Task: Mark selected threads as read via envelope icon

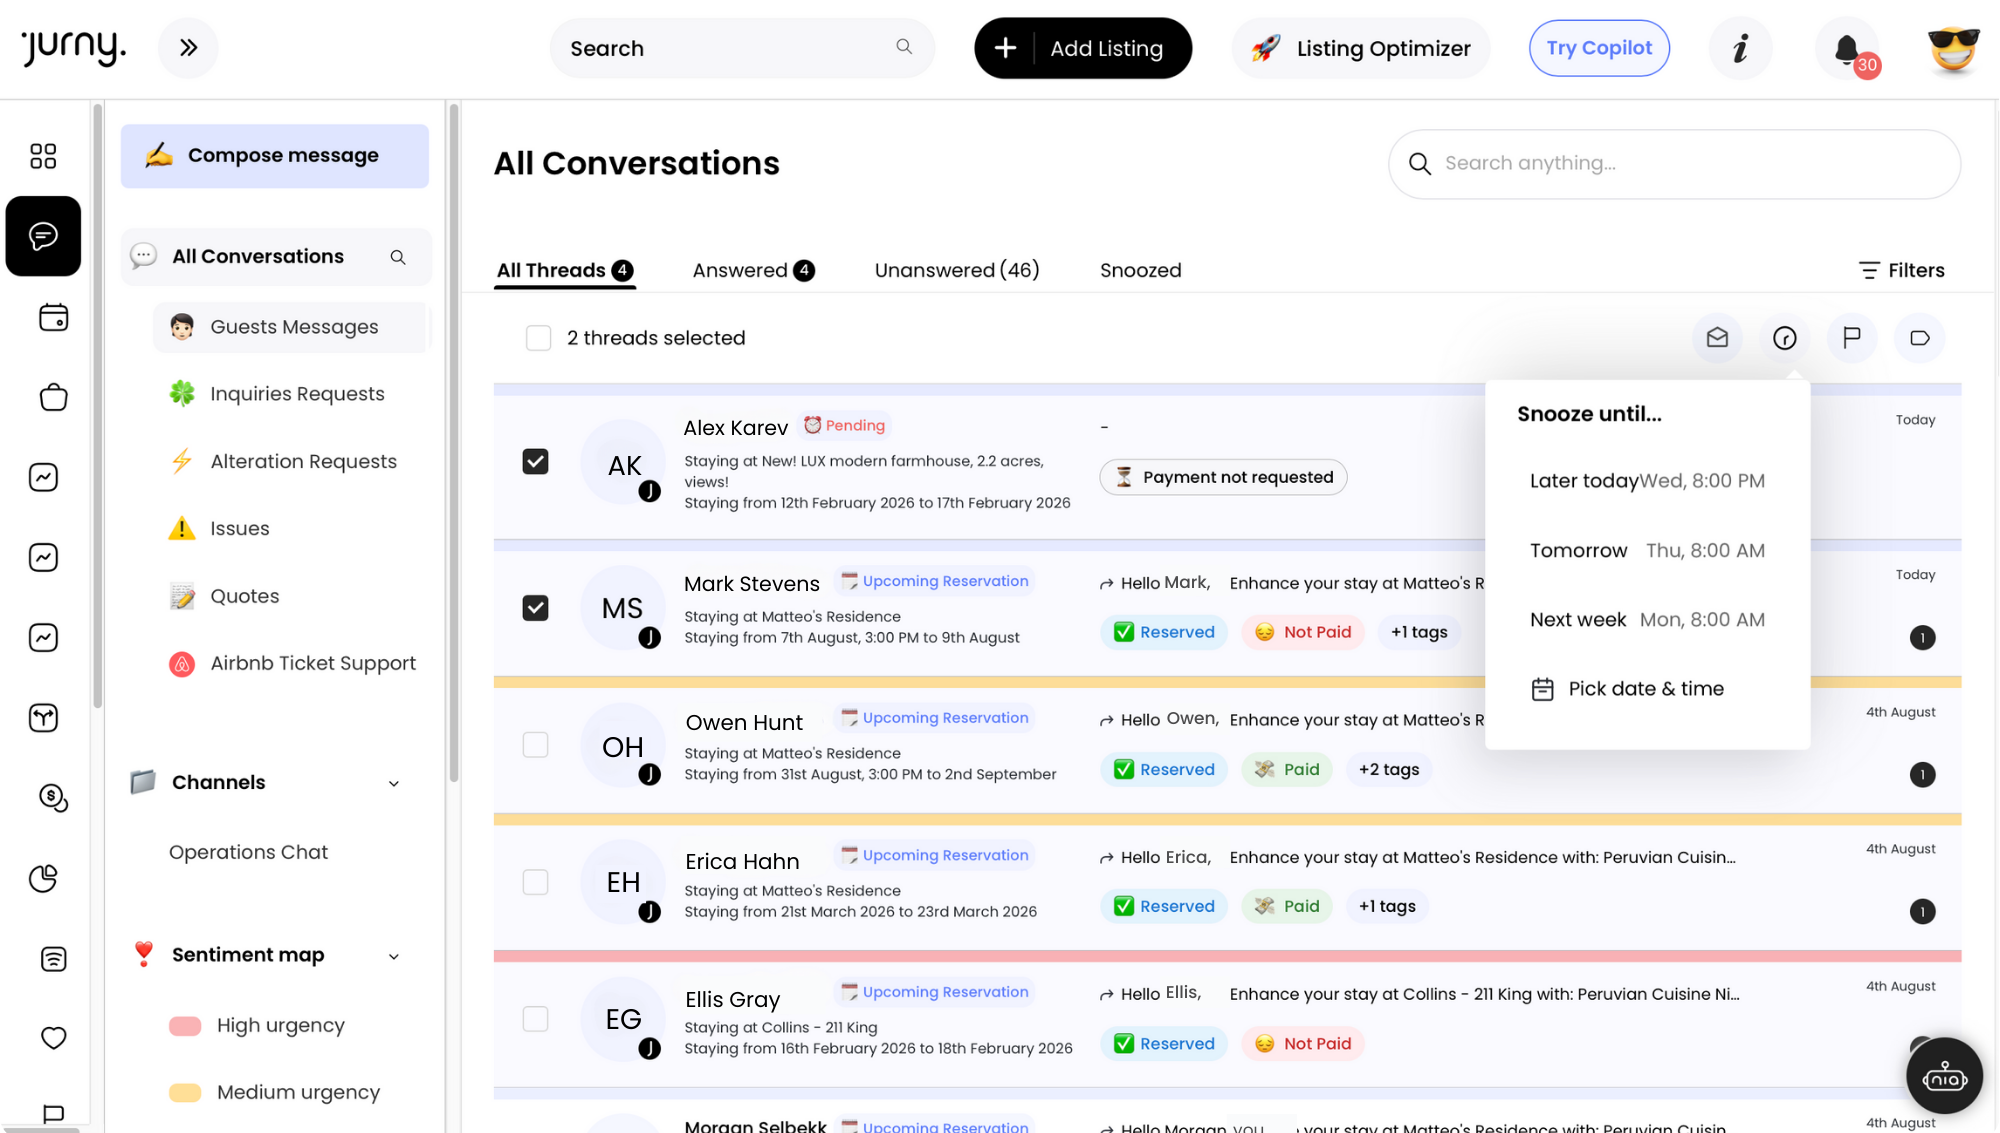Action: tap(1717, 338)
